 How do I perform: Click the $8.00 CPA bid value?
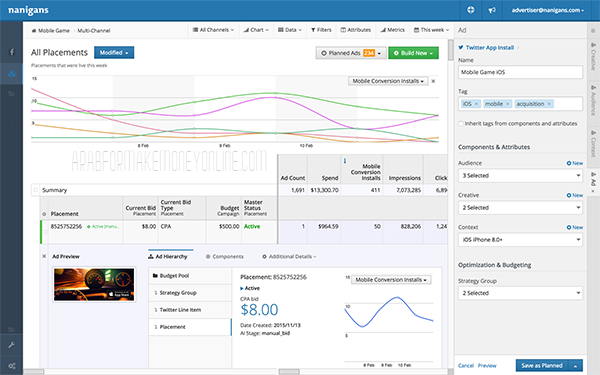coord(259,310)
